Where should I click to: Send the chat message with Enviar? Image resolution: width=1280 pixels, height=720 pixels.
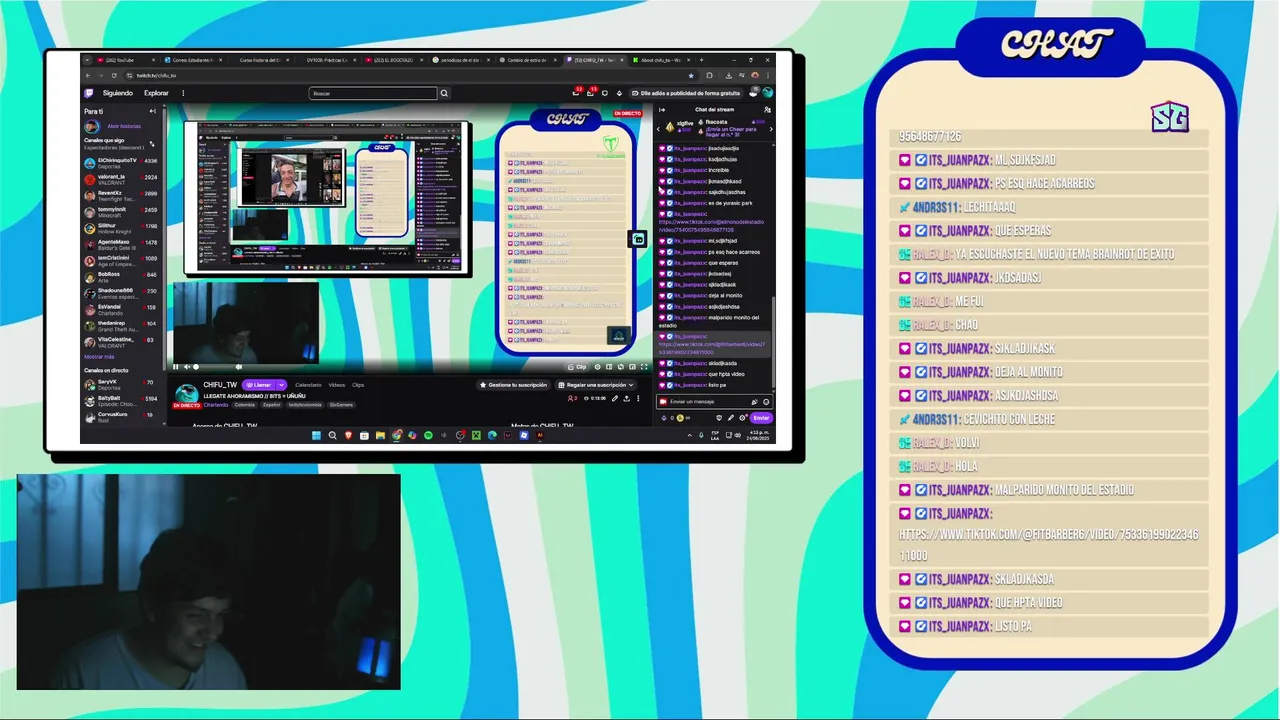tap(761, 418)
